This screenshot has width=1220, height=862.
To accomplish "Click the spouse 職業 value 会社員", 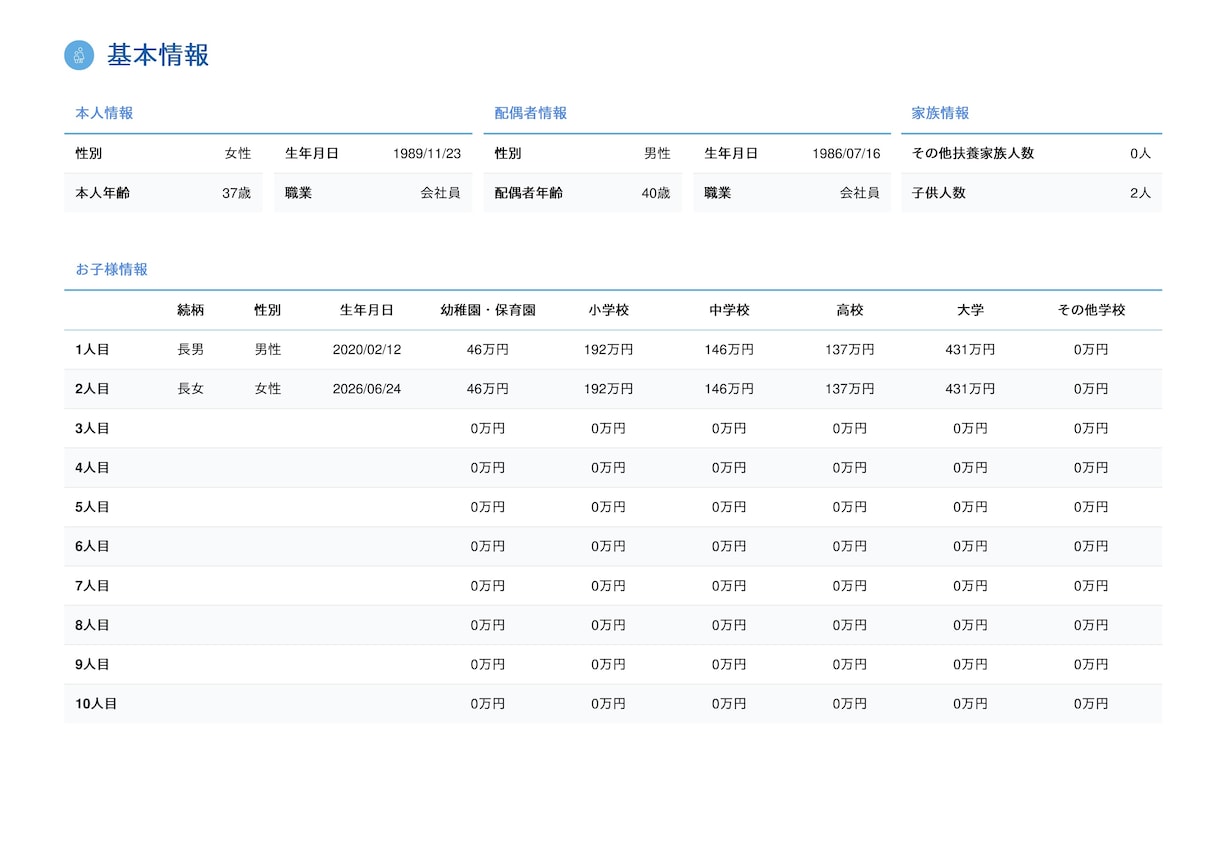I will coord(860,193).
